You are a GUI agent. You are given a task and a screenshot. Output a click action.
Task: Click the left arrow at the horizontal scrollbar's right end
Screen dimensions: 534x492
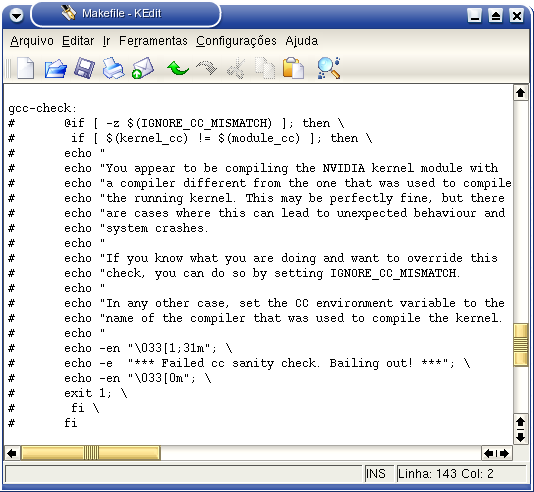tap(489, 454)
